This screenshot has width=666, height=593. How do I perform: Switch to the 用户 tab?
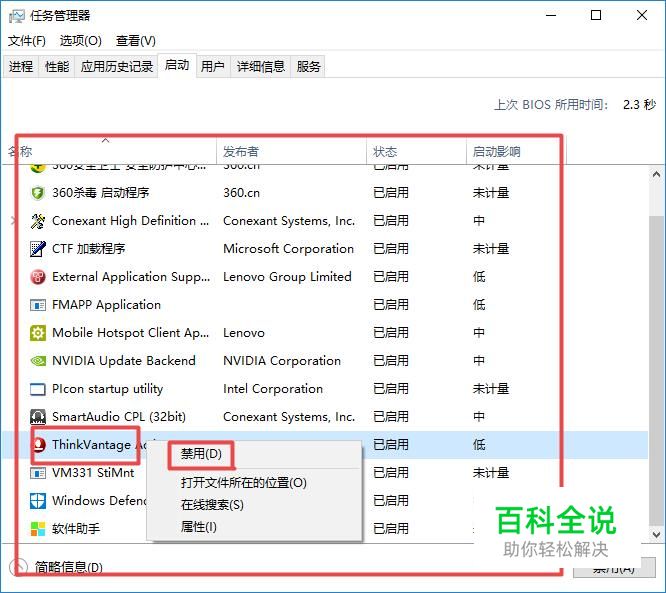pyautogui.click(x=213, y=67)
